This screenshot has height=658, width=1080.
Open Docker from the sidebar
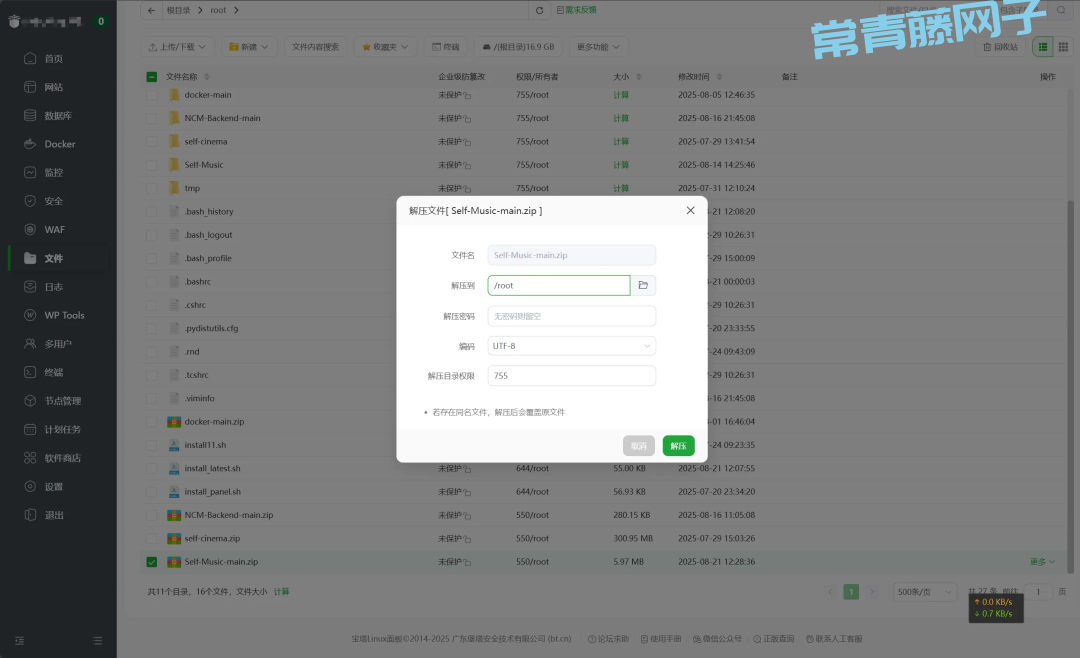[59, 144]
